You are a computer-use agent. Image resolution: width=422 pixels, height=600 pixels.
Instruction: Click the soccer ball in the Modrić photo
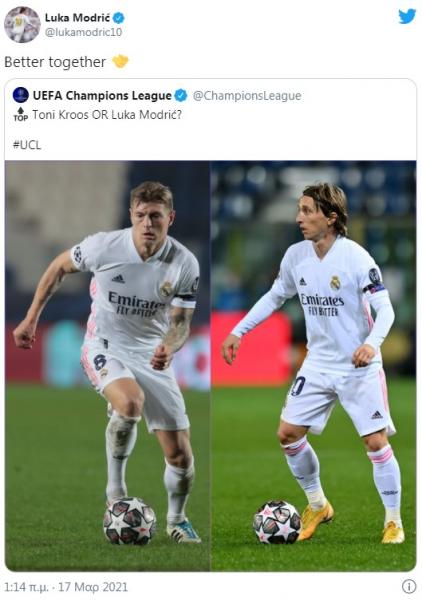tap(277, 522)
